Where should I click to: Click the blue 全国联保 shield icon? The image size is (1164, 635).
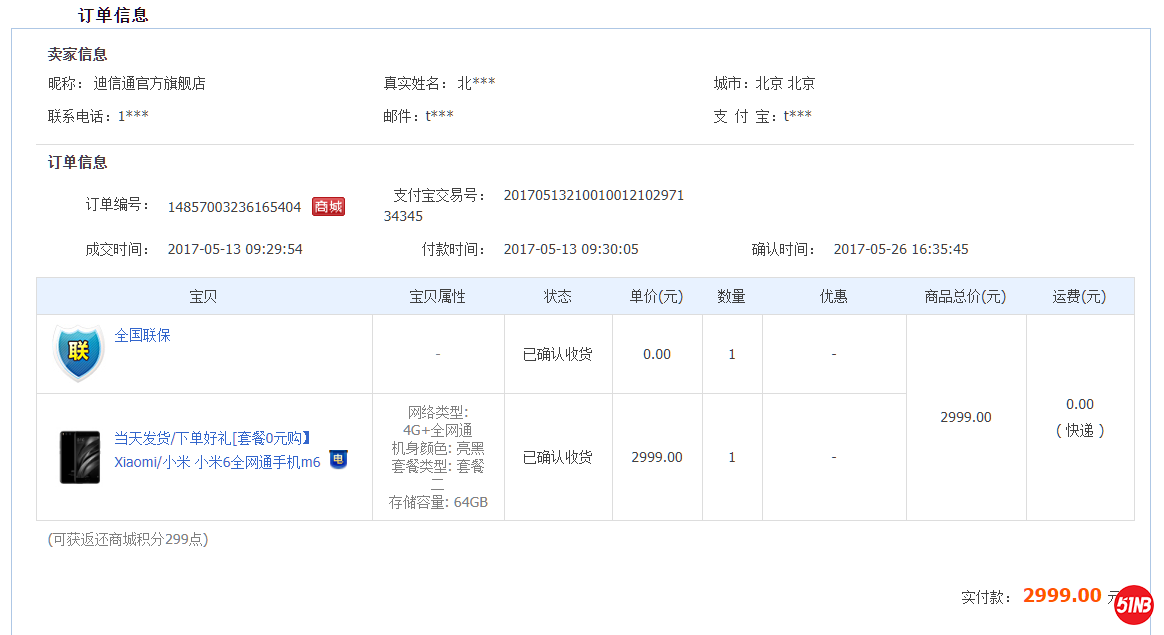tap(79, 352)
